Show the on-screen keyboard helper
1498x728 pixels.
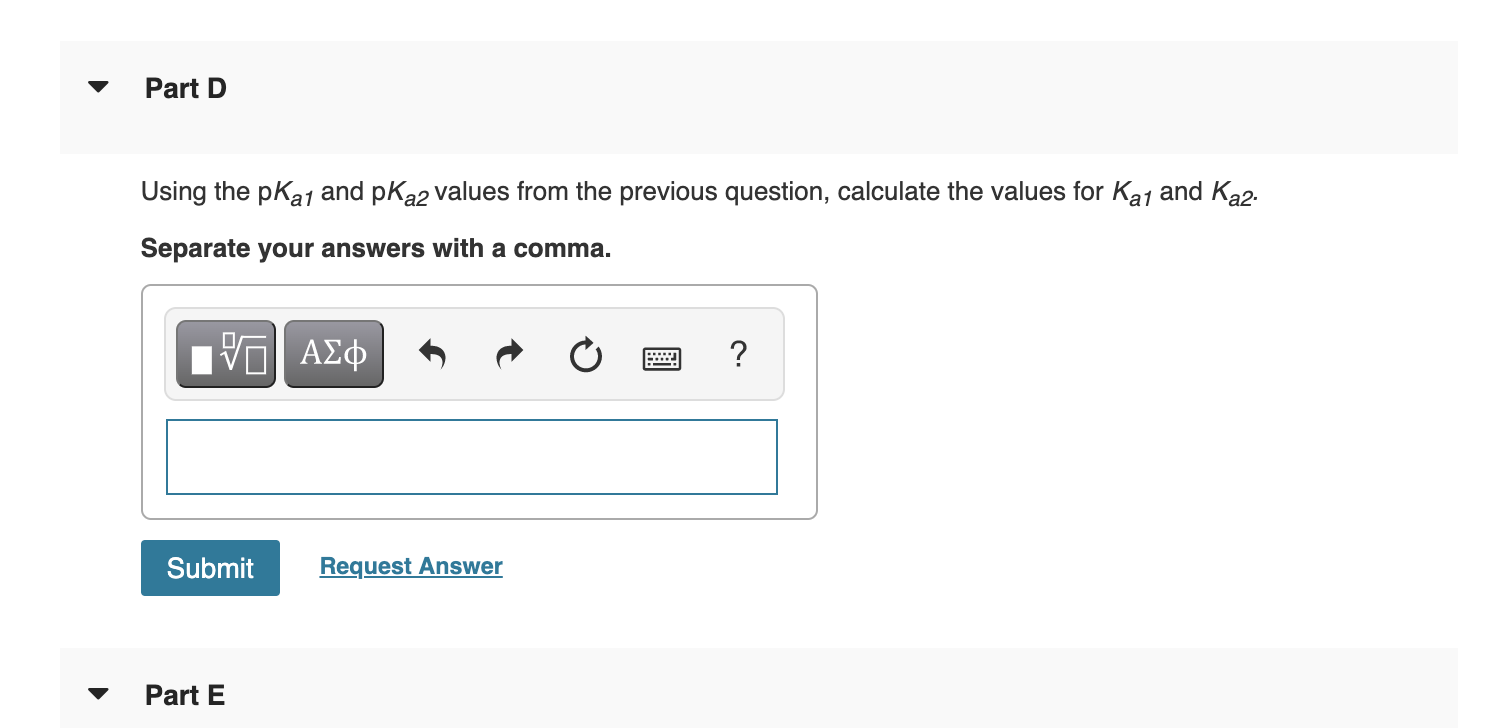point(662,357)
